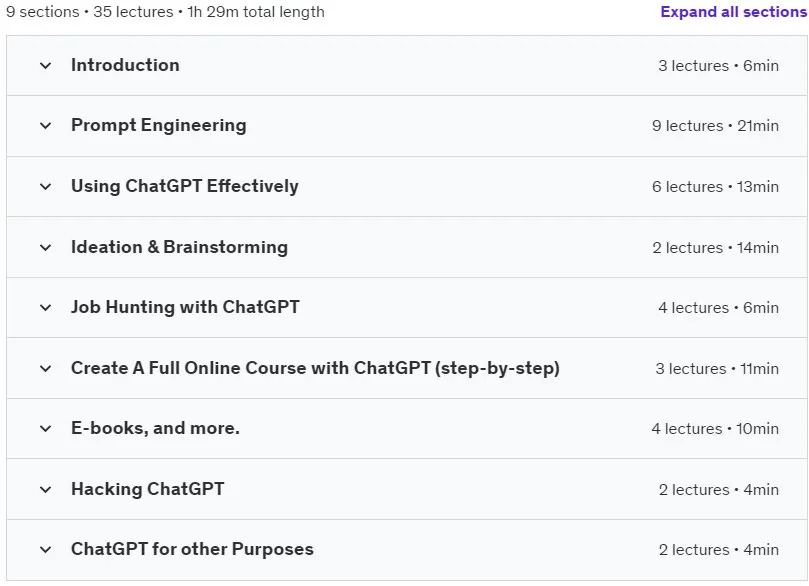Screen dimensions: 809x586
Task: Expand Ideation & Brainstorming chevron
Action: (x=45, y=247)
